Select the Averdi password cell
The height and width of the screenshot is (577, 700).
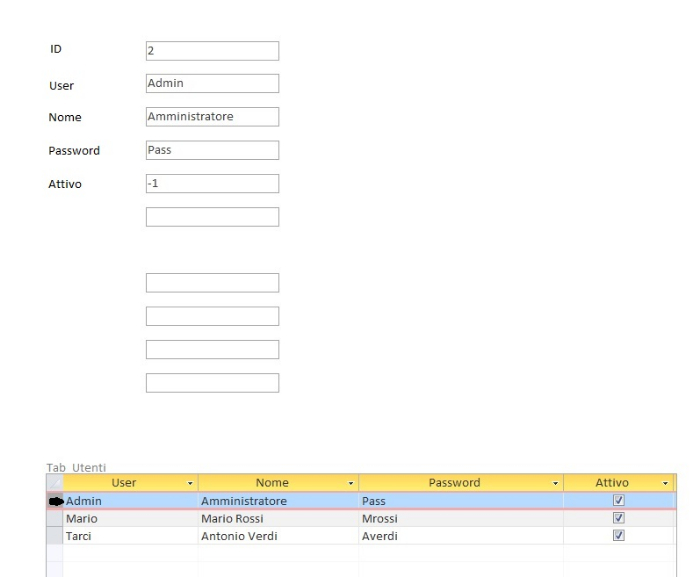click(461, 536)
